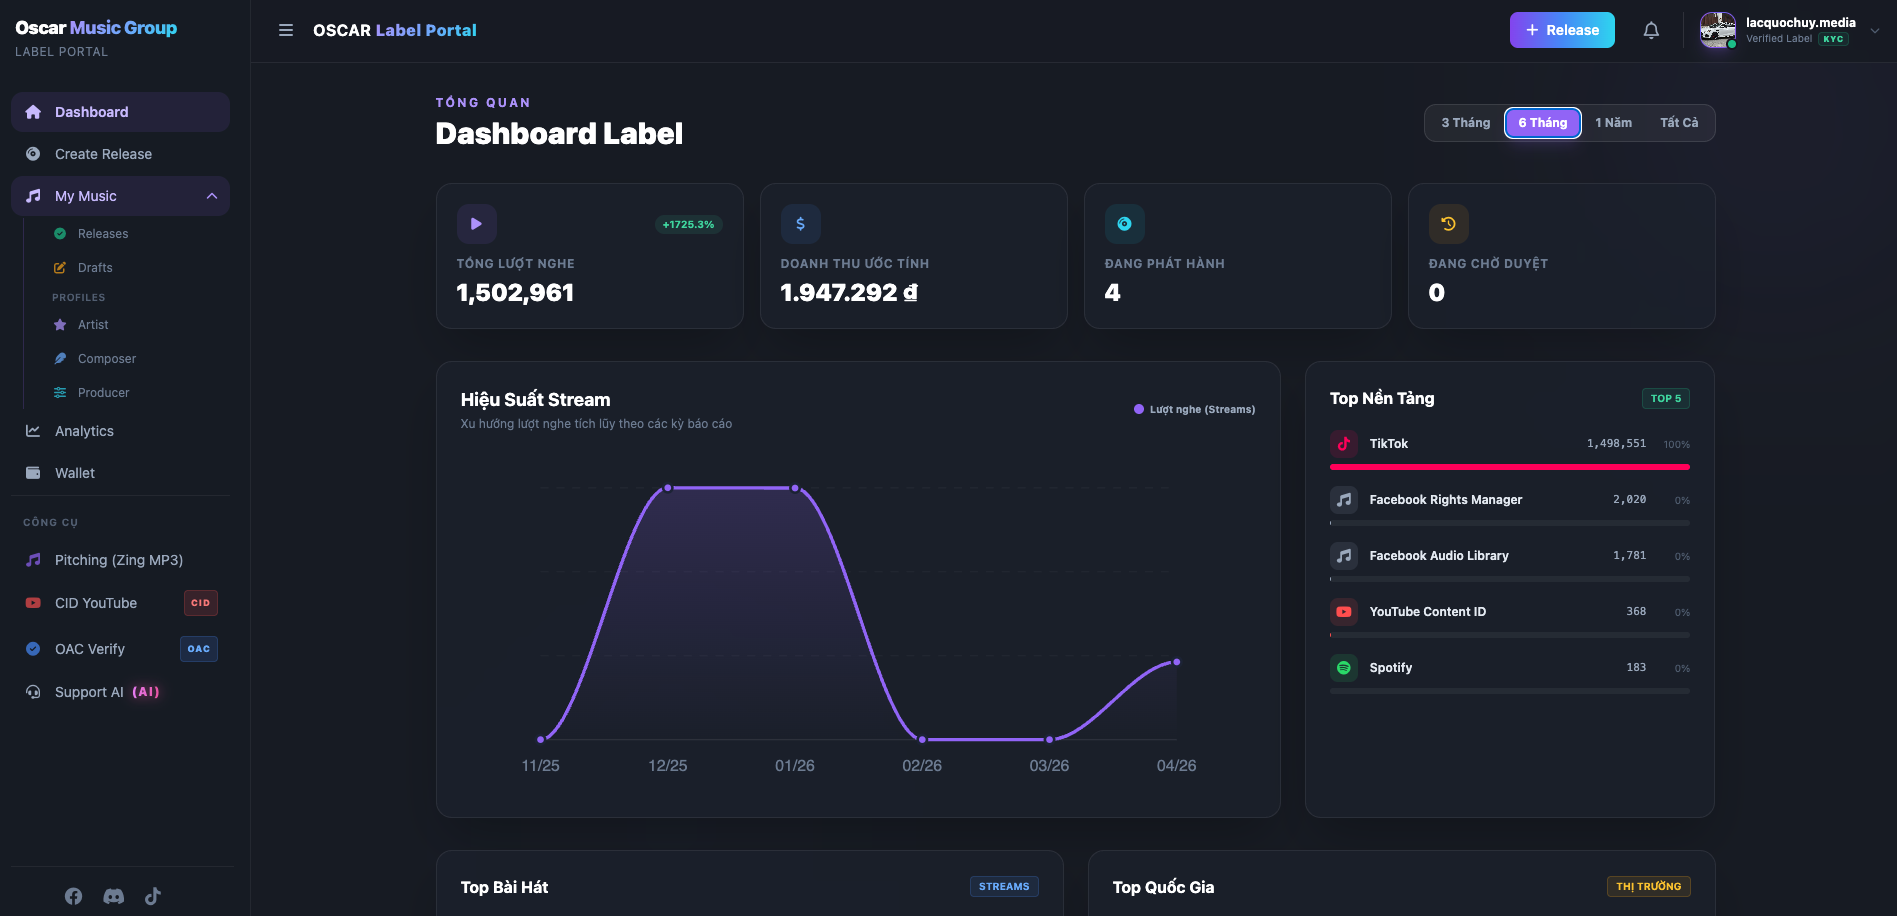Click the disc icon on Đang Phát Hành card
Image resolution: width=1897 pixels, height=916 pixels.
coord(1125,224)
